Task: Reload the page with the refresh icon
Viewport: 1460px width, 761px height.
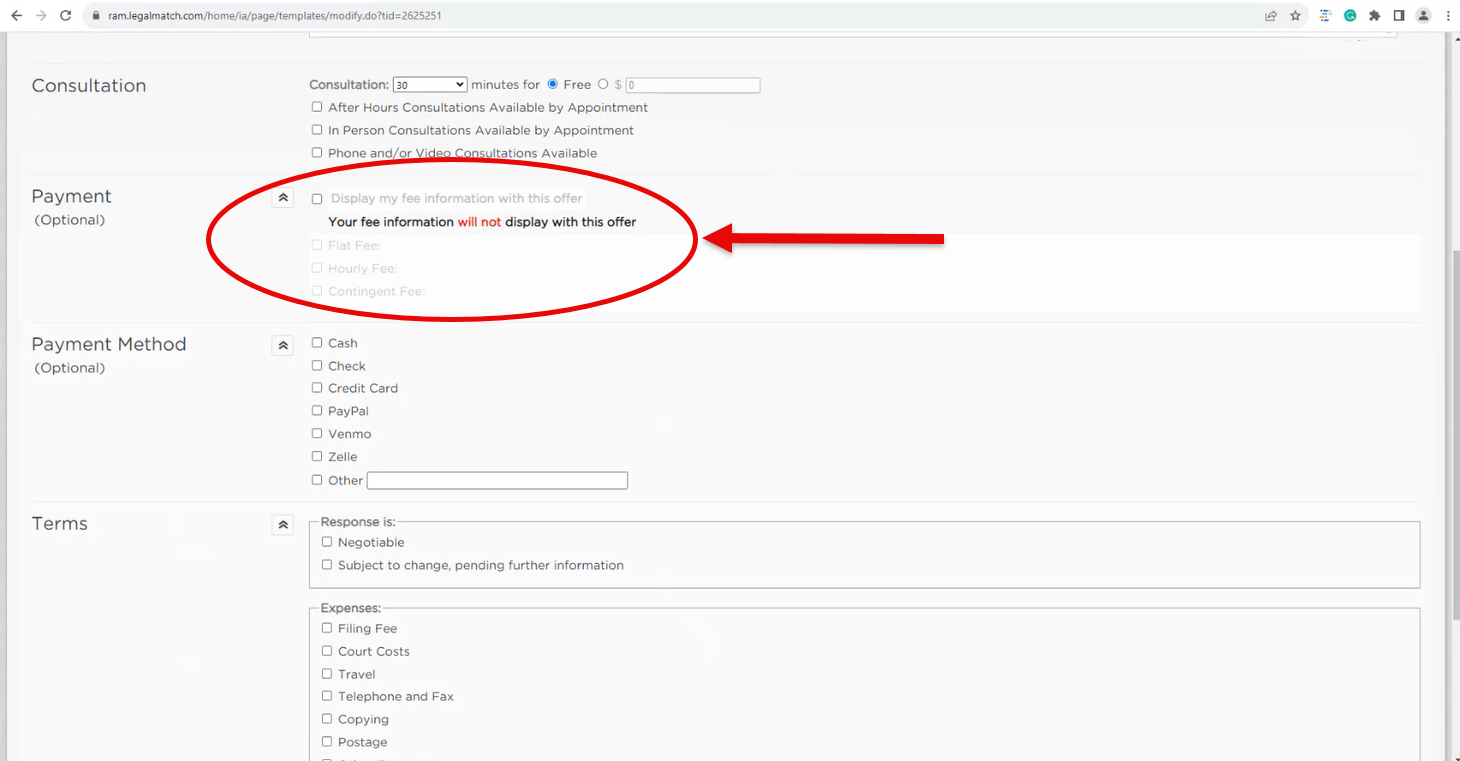Action: click(66, 16)
